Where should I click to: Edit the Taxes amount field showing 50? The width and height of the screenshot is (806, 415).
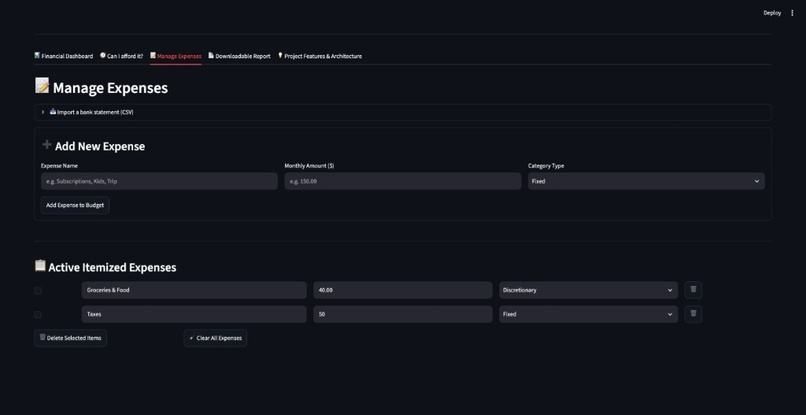(403, 314)
